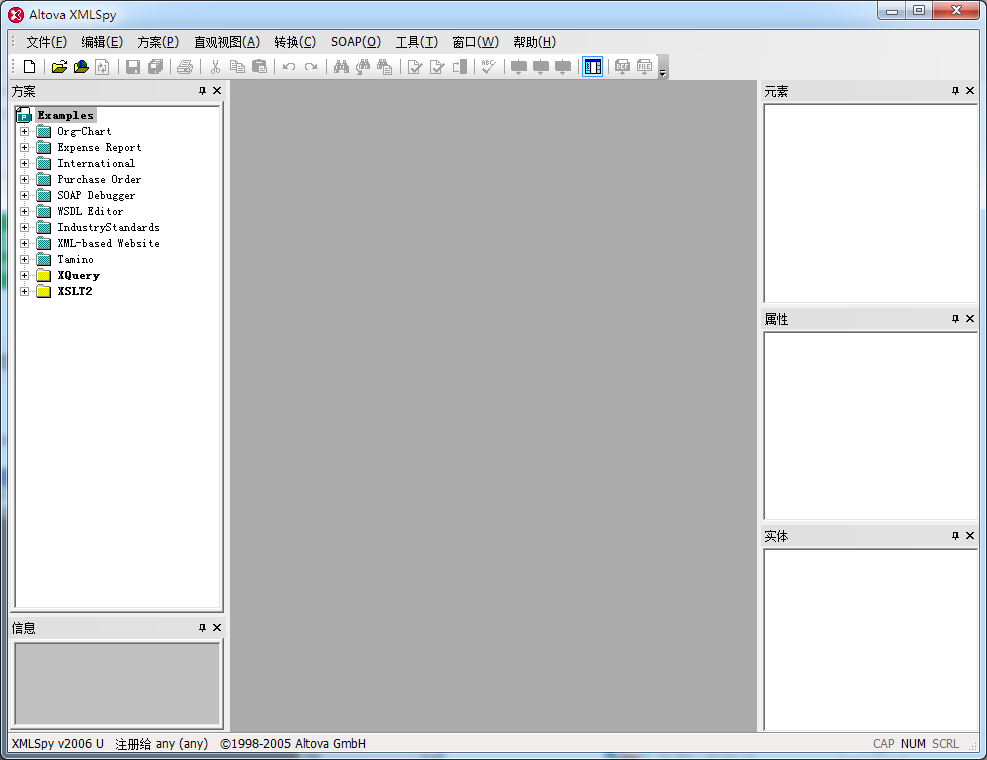This screenshot has width=987, height=760.
Task: Click the Find Next binoculars icon
Action: pos(363,67)
